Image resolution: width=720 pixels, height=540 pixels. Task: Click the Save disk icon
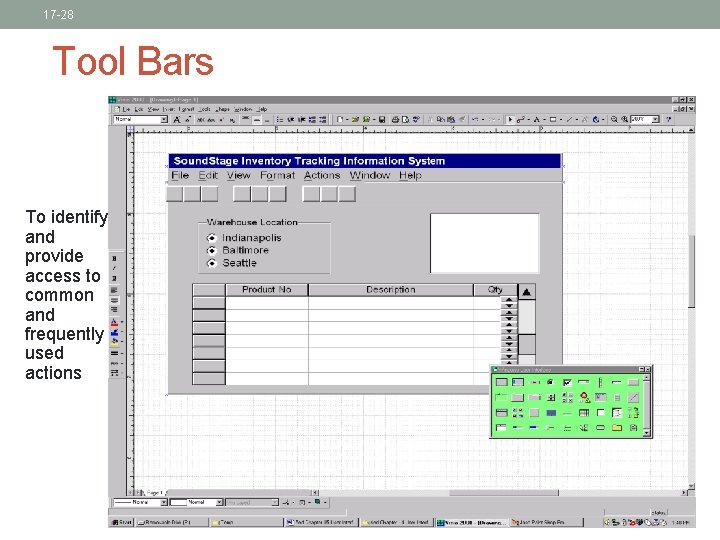(382, 119)
